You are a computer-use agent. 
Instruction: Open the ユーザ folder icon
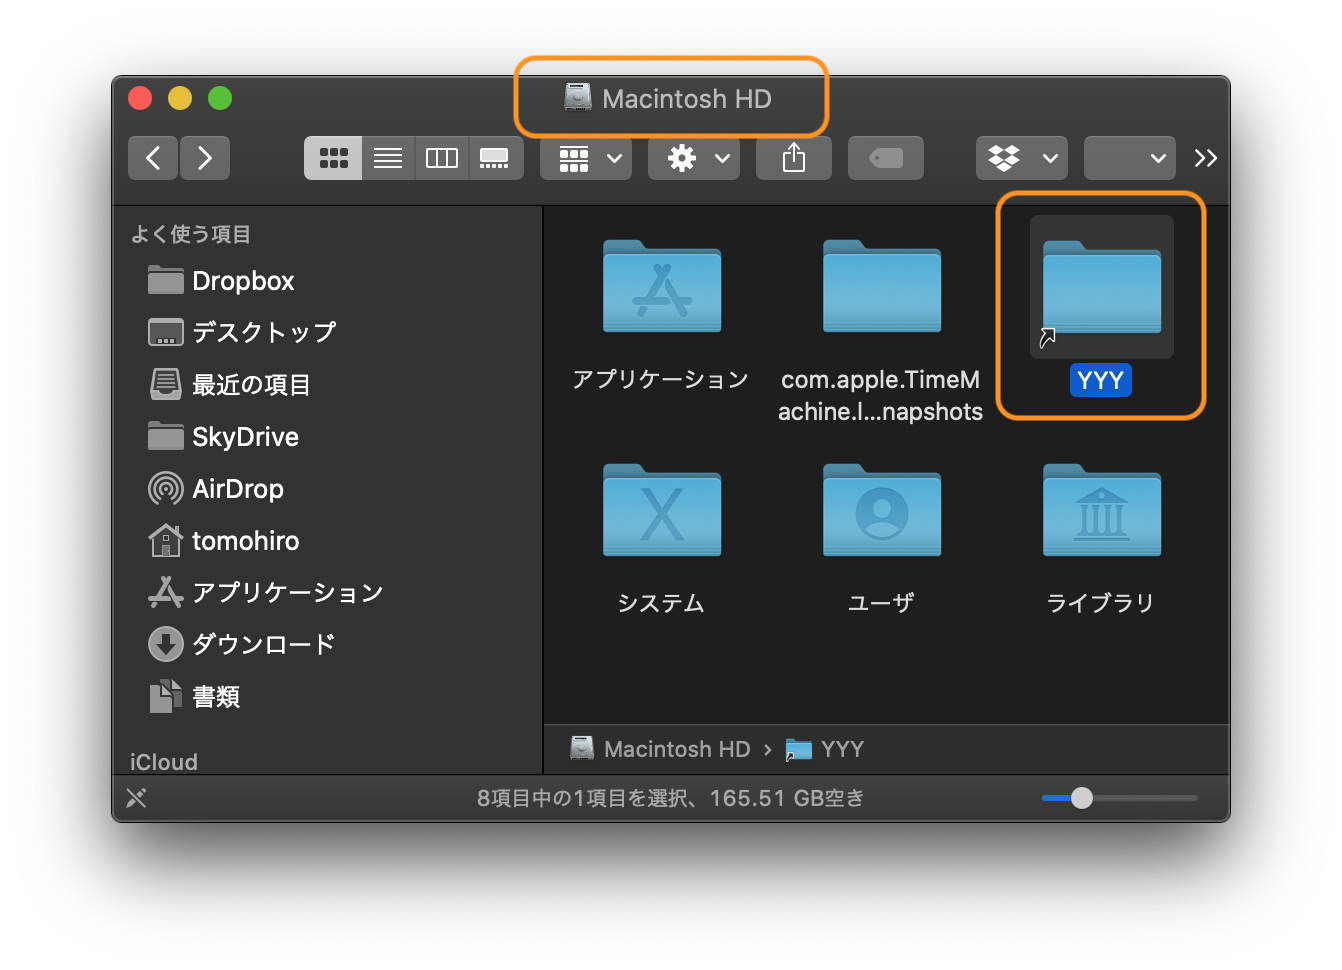(880, 511)
